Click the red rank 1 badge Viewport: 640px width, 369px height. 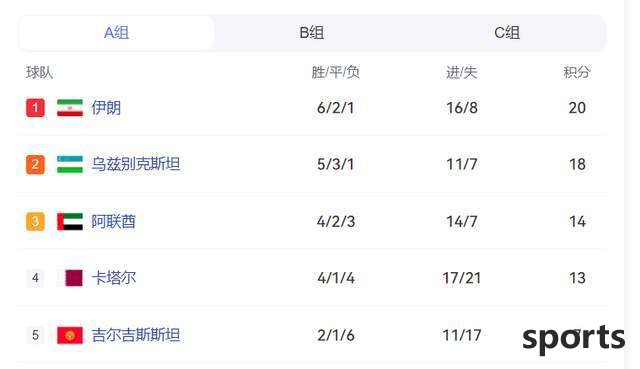tap(36, 108)
